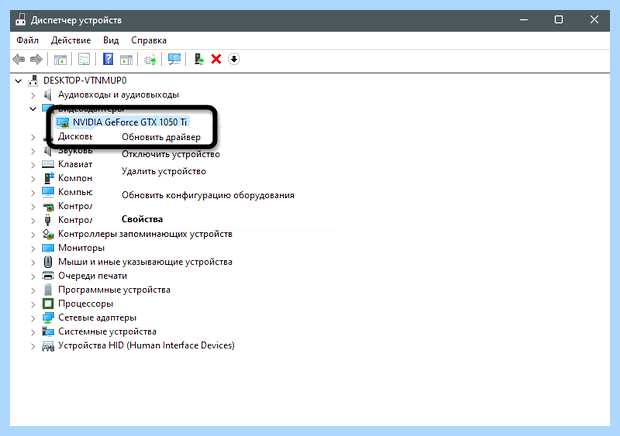Expand Аудиовходы и аудиовыходы category
This screenshot has width=620, height=436.
[33, 95]
